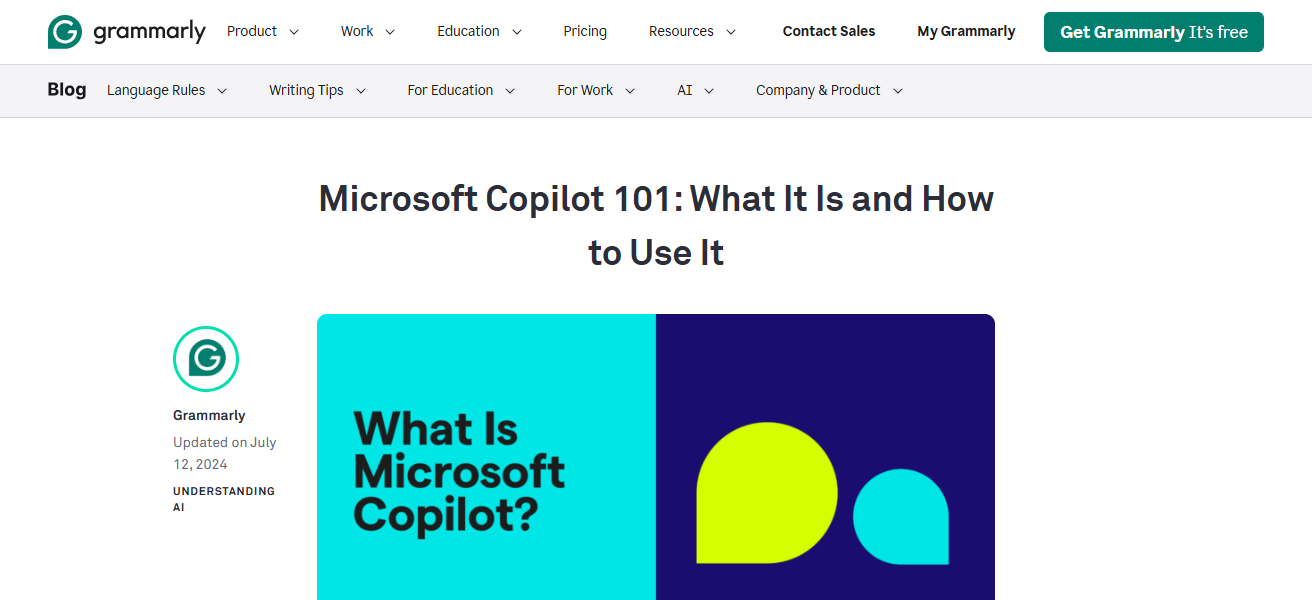
Task: Click the Updated on July 12, 2024 date
Action: point(225,453)
